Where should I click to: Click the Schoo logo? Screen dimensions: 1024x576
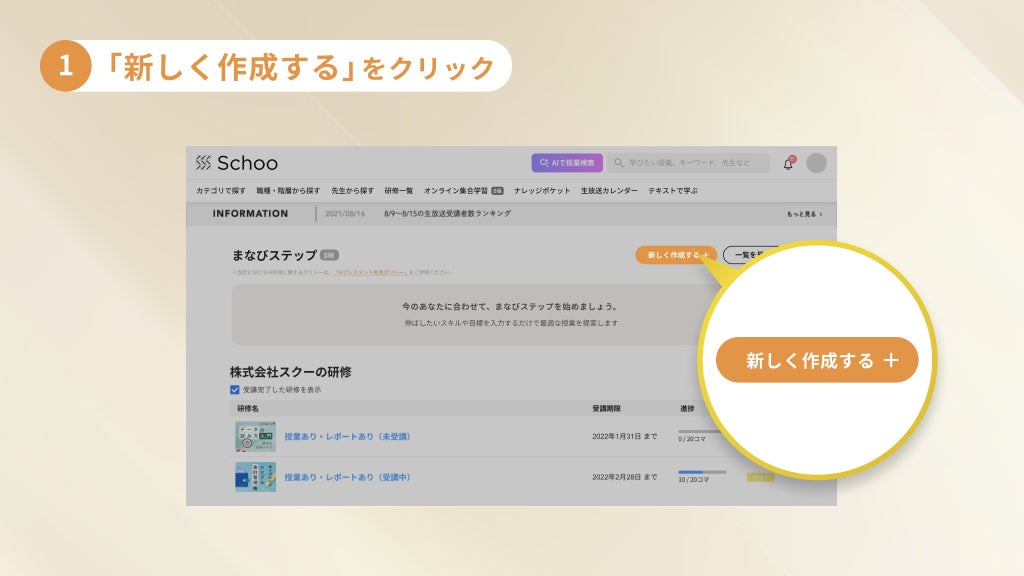click(x=236, y=163)
